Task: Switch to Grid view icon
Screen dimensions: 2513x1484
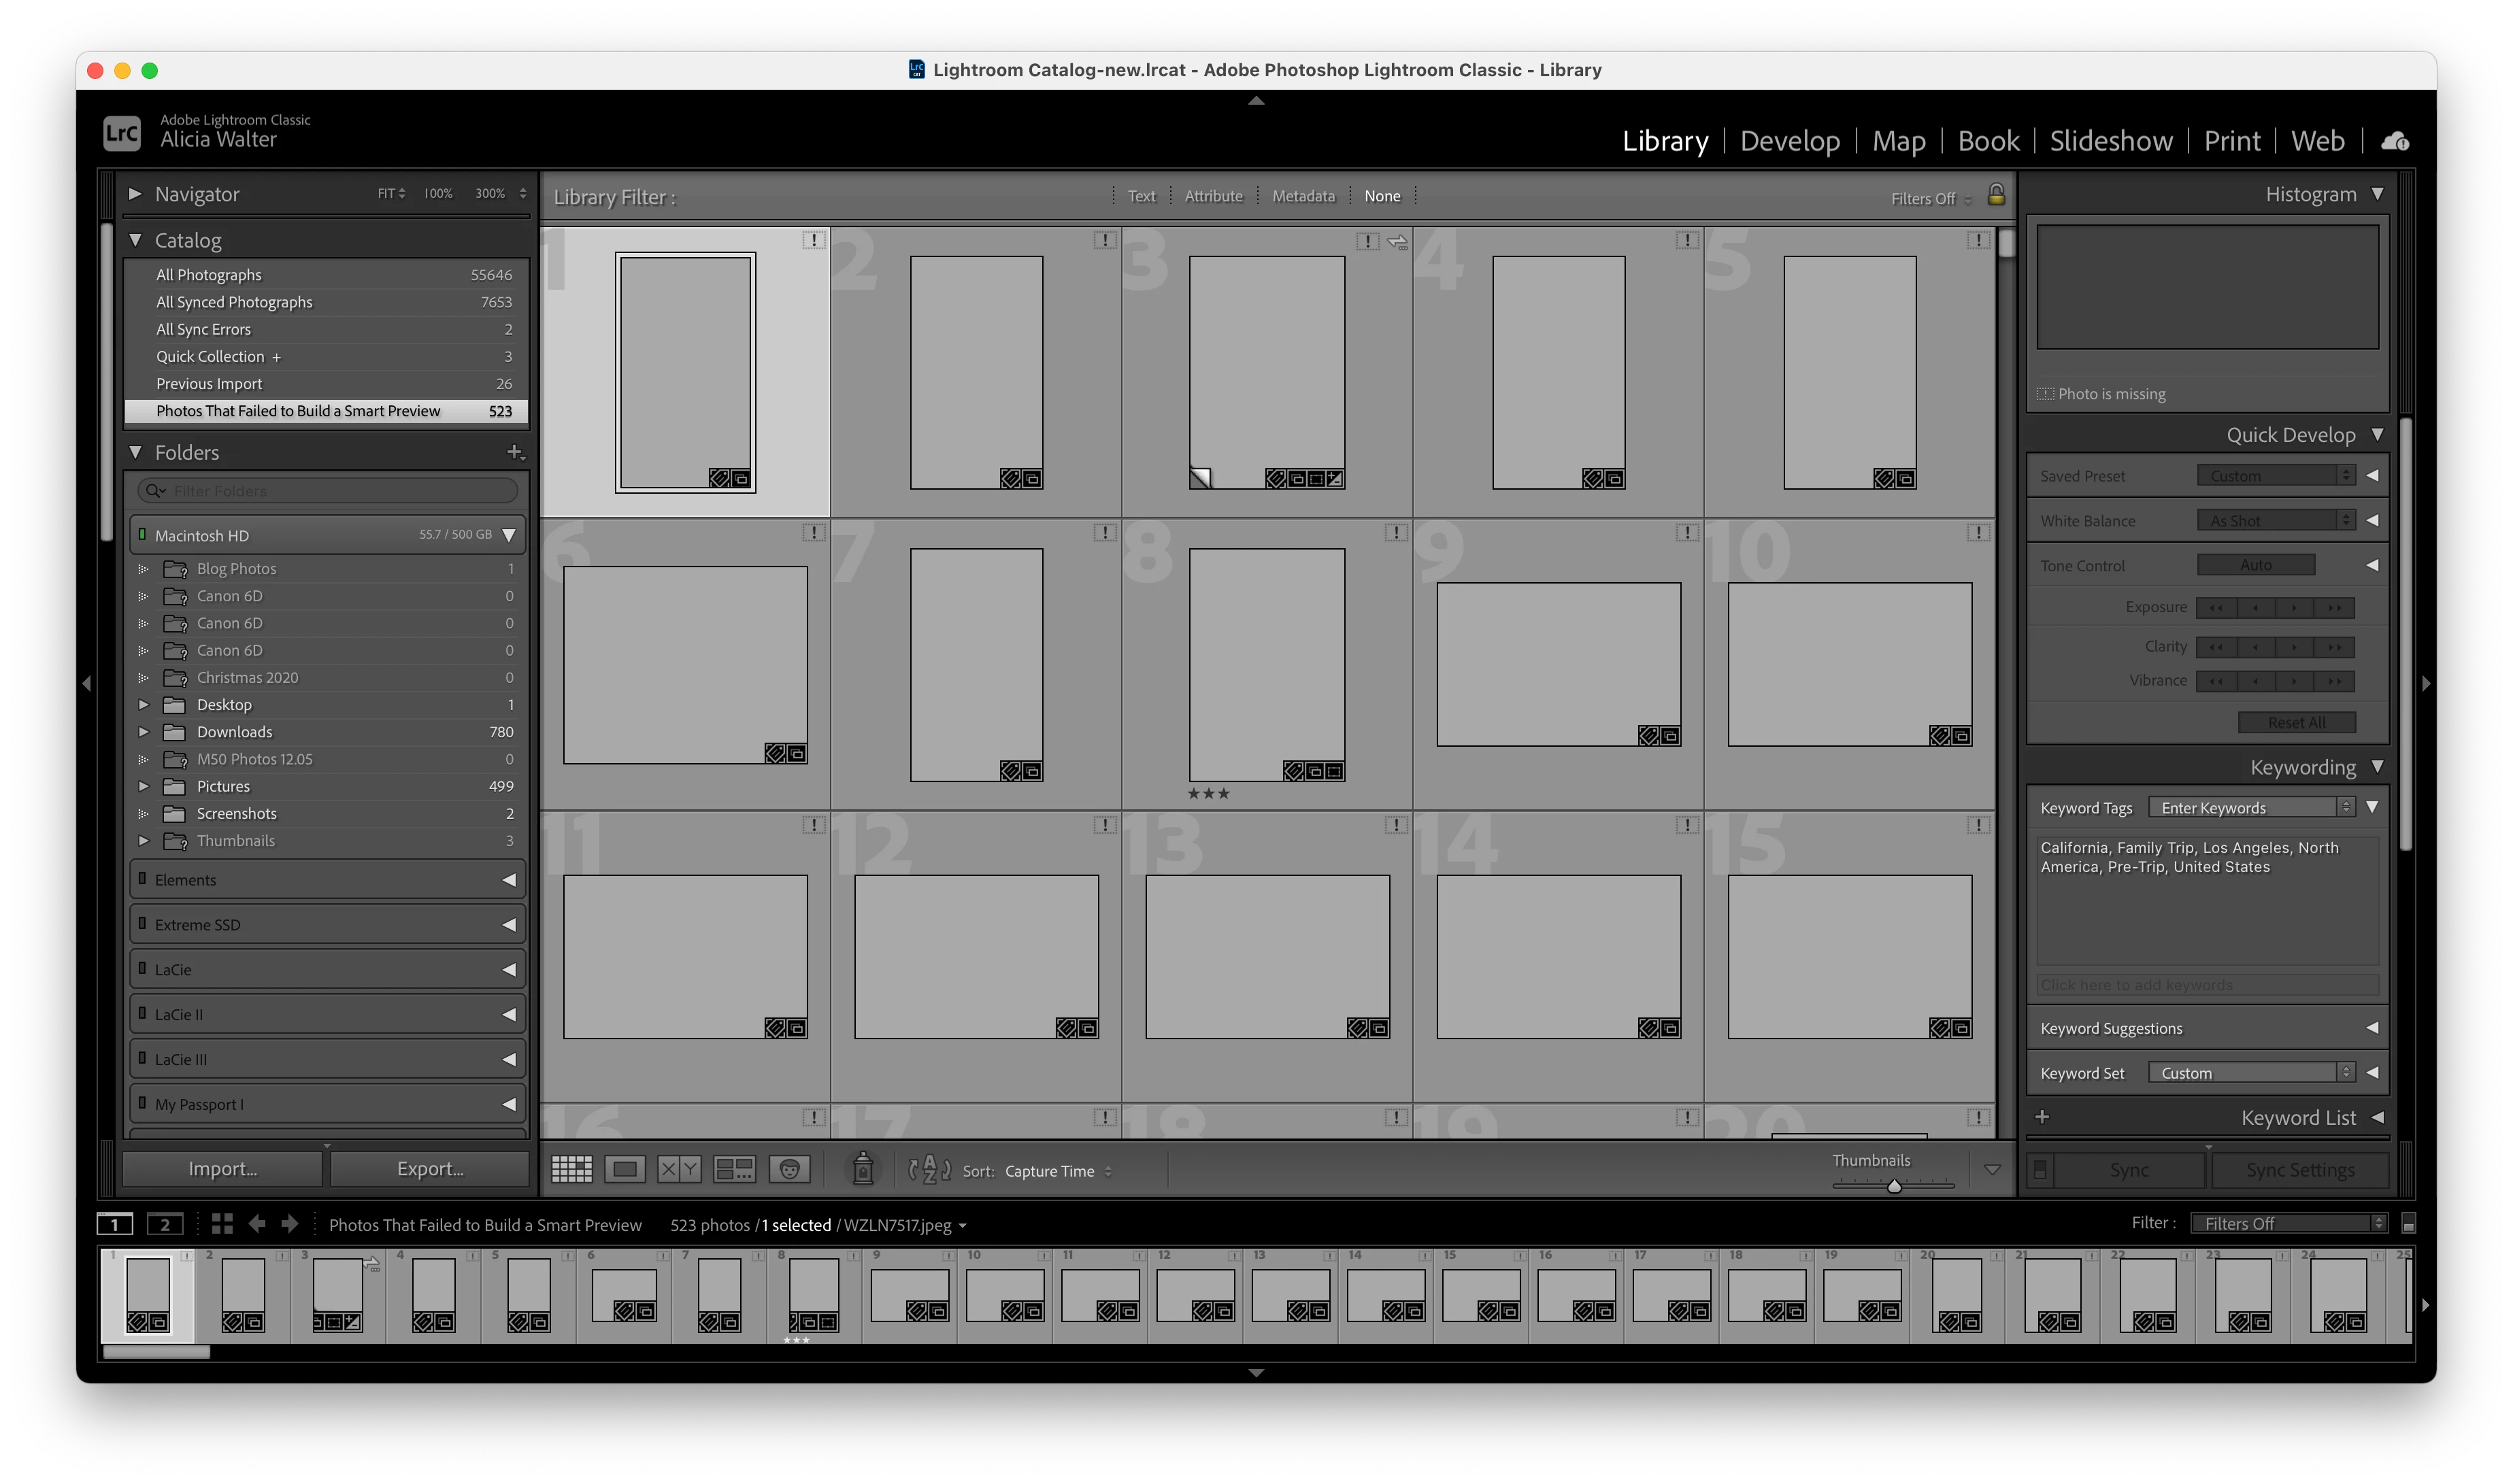Action: pos(572,1169)
